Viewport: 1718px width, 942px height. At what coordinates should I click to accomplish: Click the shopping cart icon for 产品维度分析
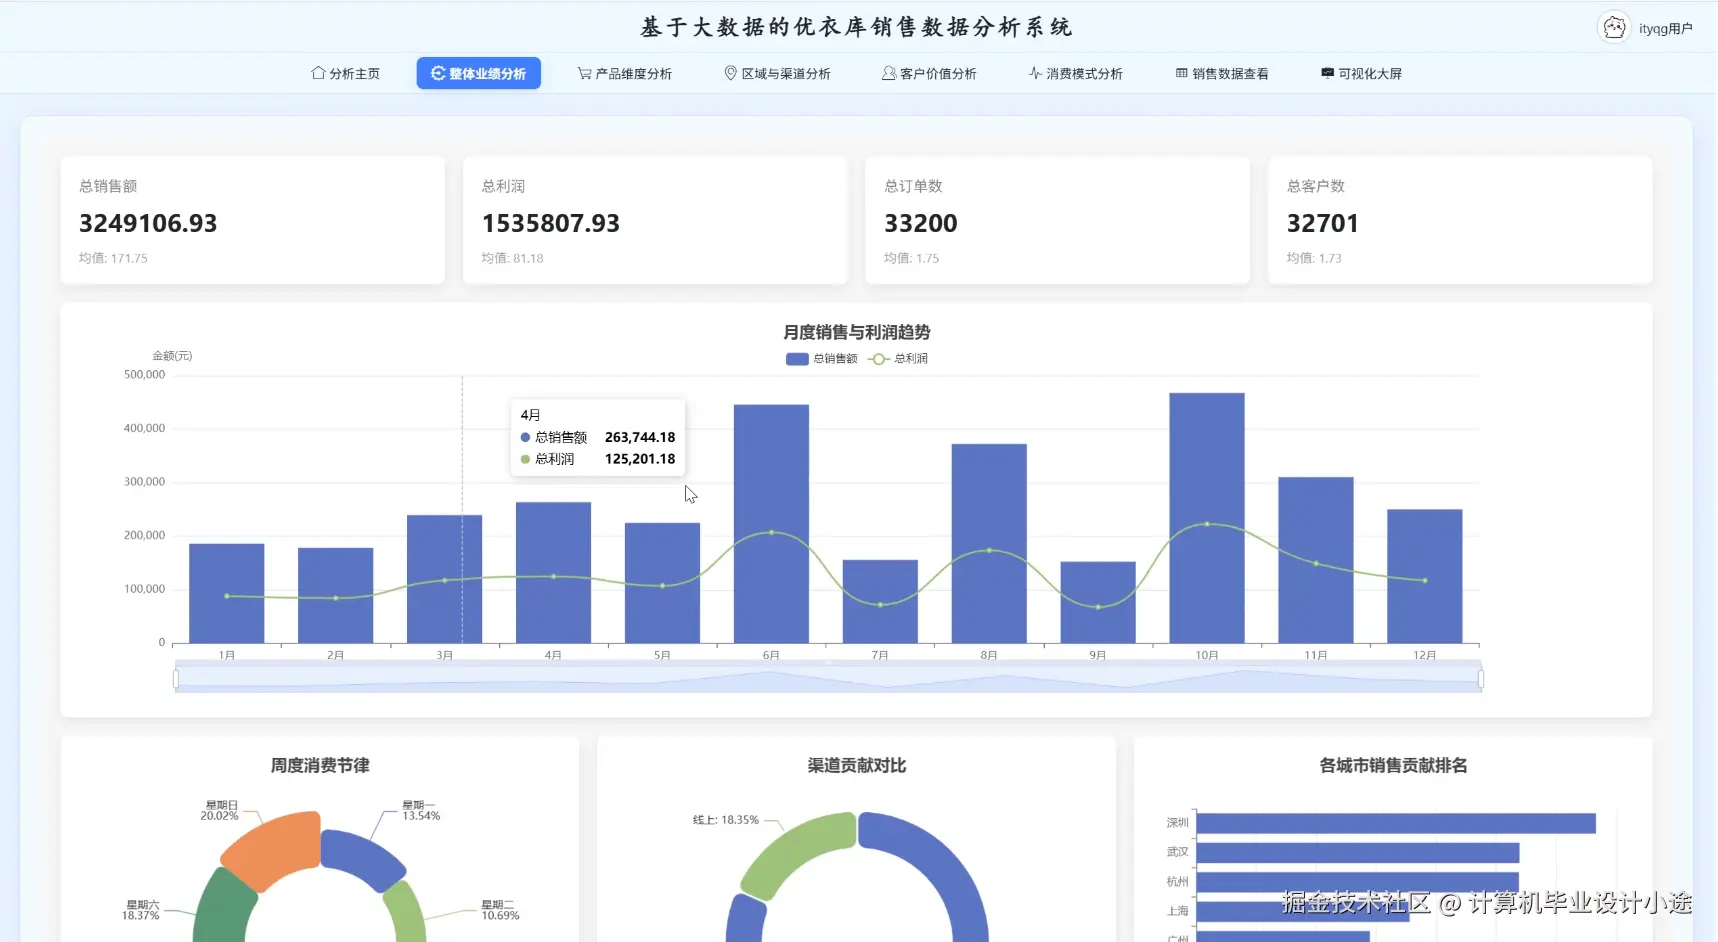585,73
